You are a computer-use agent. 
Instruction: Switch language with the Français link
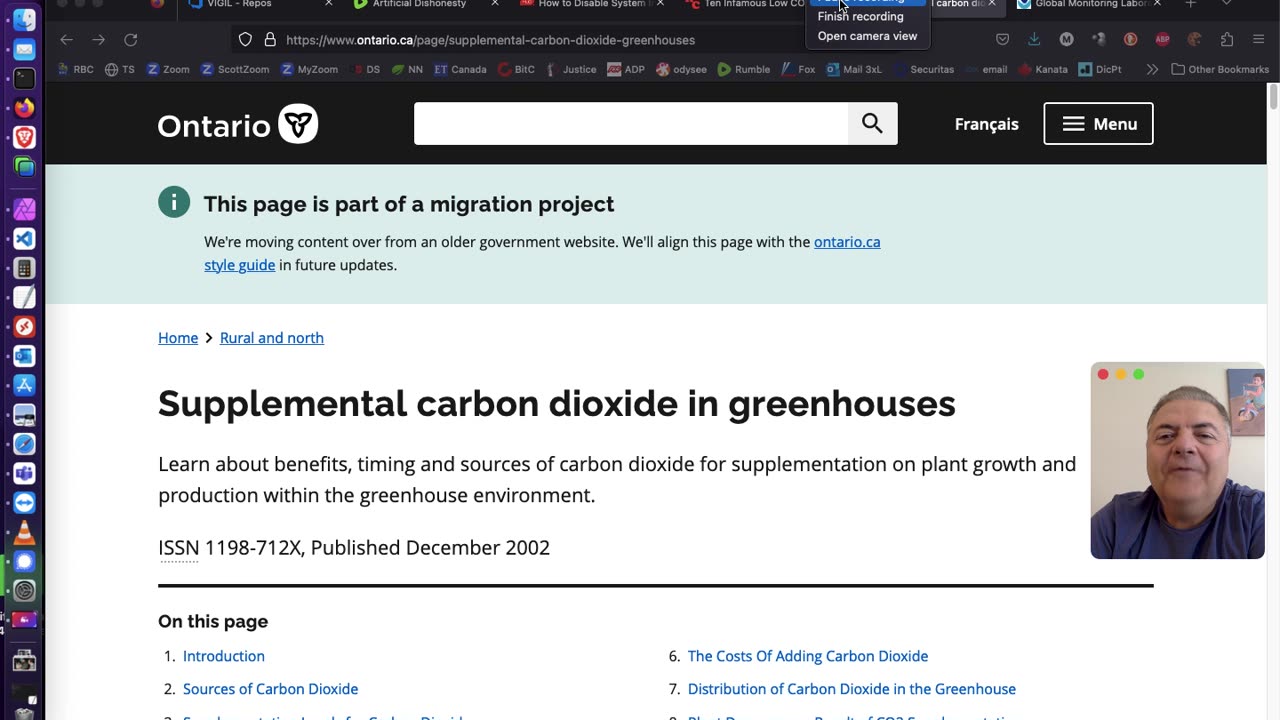[x=986, y=124]
